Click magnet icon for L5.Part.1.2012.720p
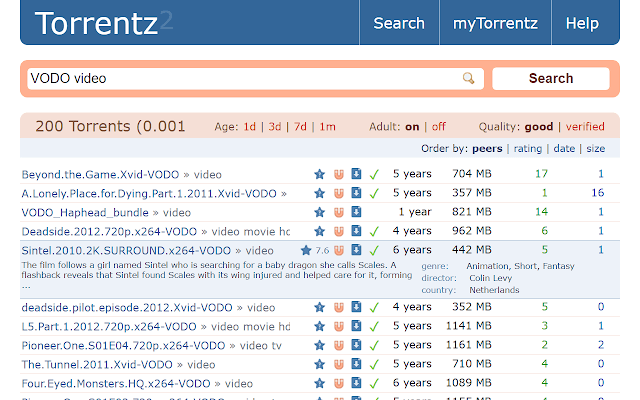This screenshot has width=640, height=400. (339, 327)
